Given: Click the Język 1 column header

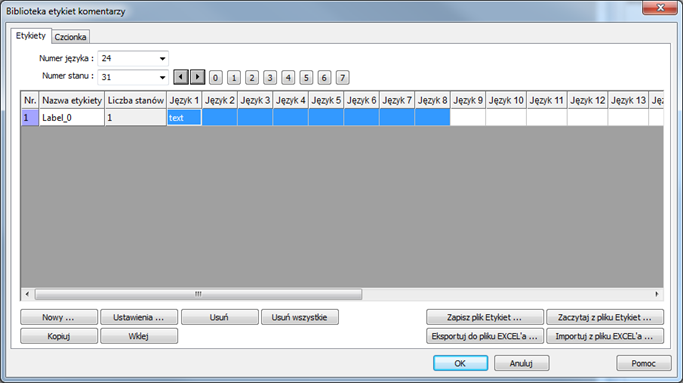Looking at the screenshot, I should [184, 100].
